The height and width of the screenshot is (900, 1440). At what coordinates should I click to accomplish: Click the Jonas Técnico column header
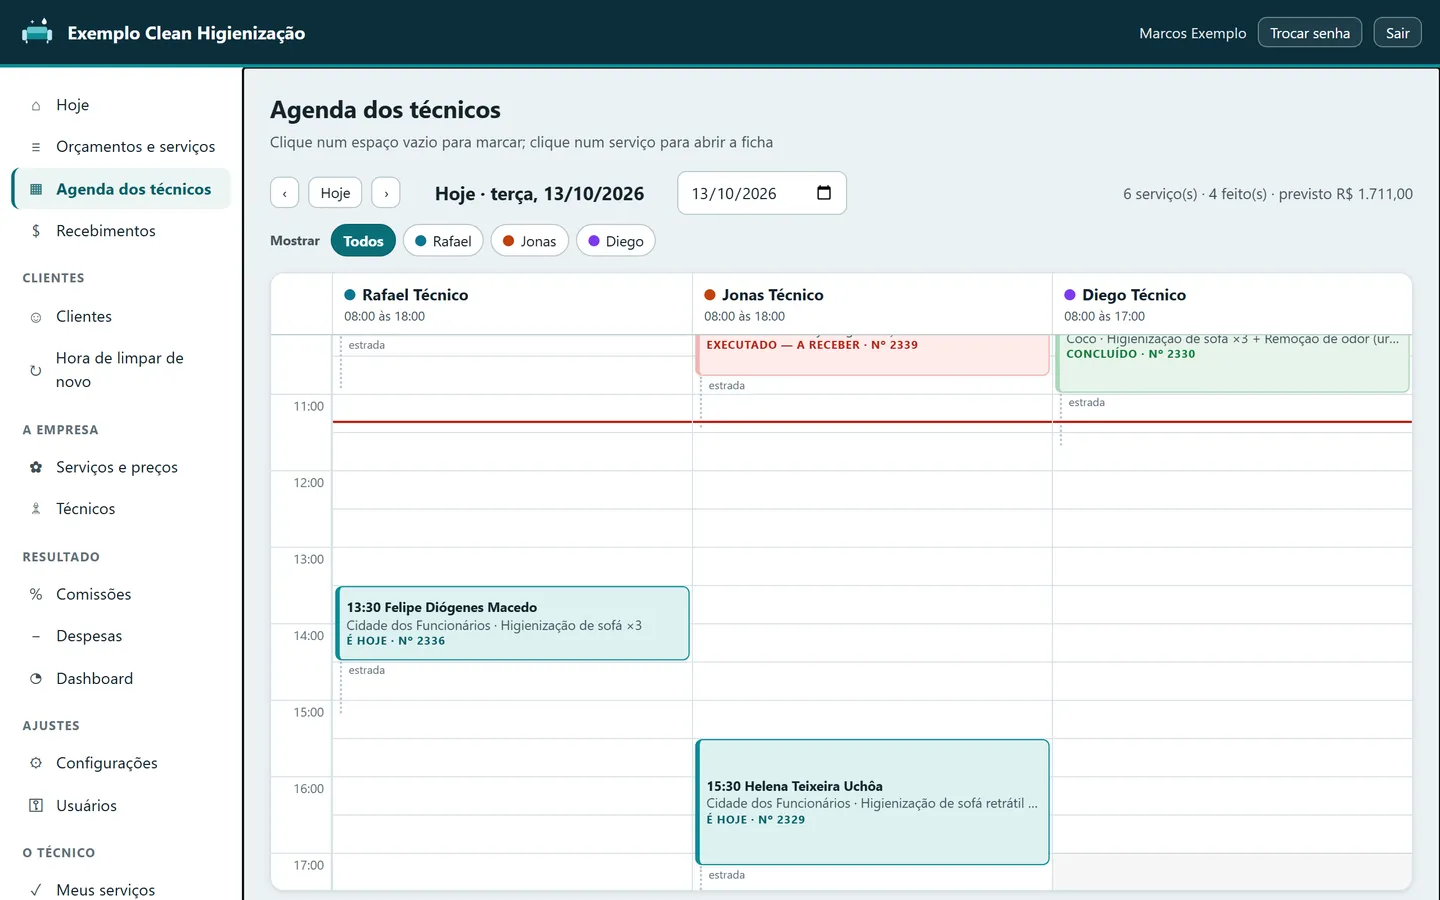(872, 304)
